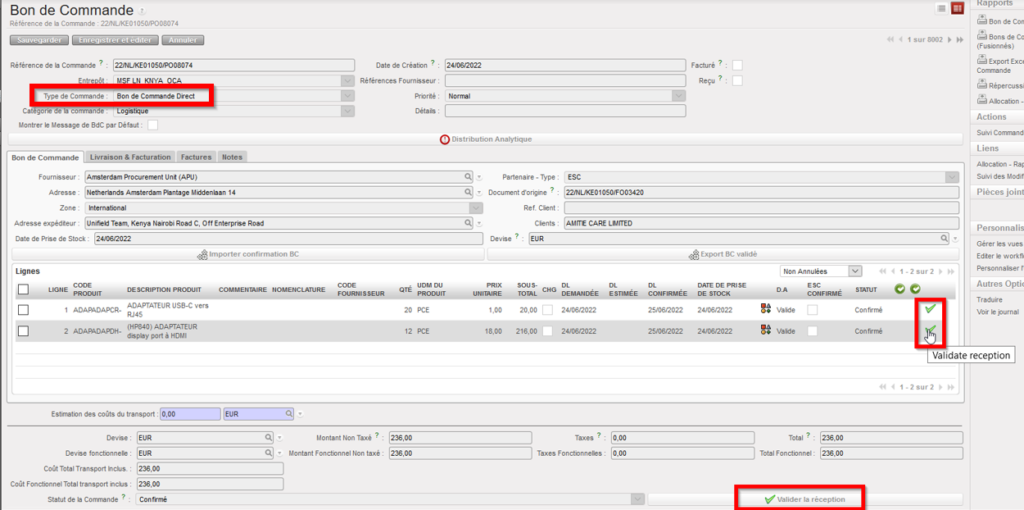This screenshot has height=510, width=1024.
Task: Switch to Livraison & Facturation tab
Action: (x=131, y=157)
